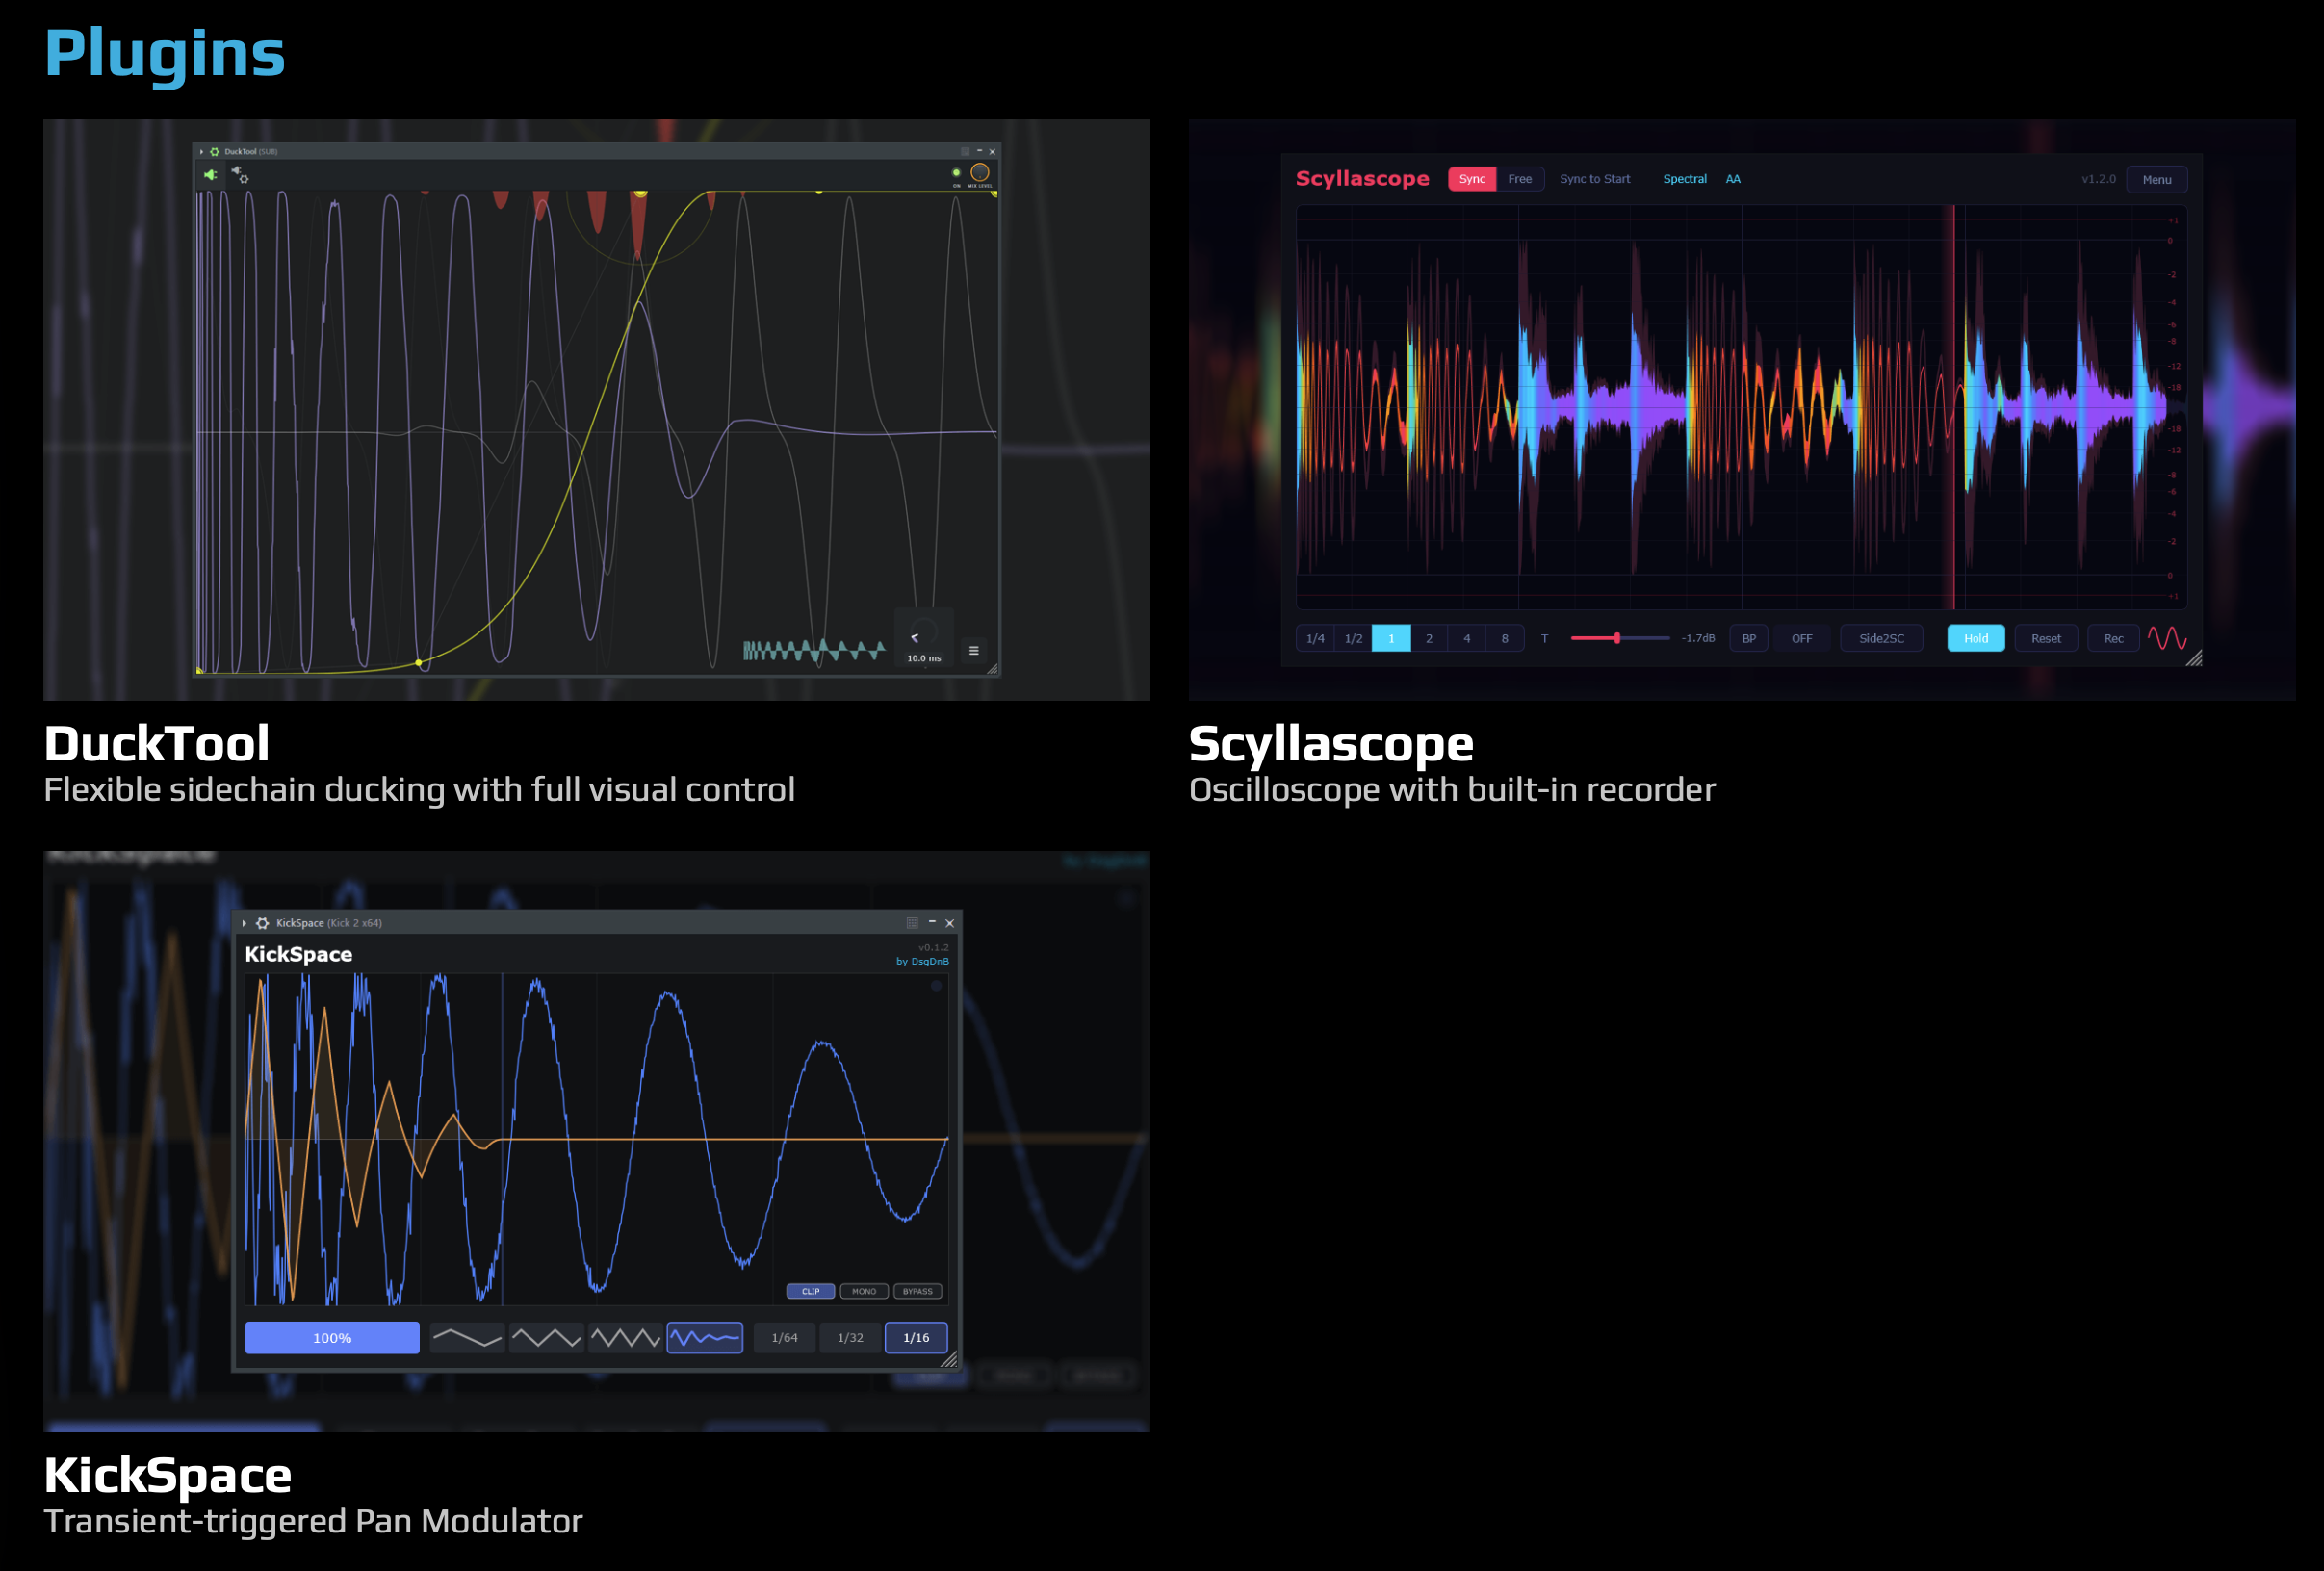Select the two-cycle zigzag waveform in KickSpace
Image resolution: width=2324 pixels, height=1571 pixels.
coord(546,1338)
